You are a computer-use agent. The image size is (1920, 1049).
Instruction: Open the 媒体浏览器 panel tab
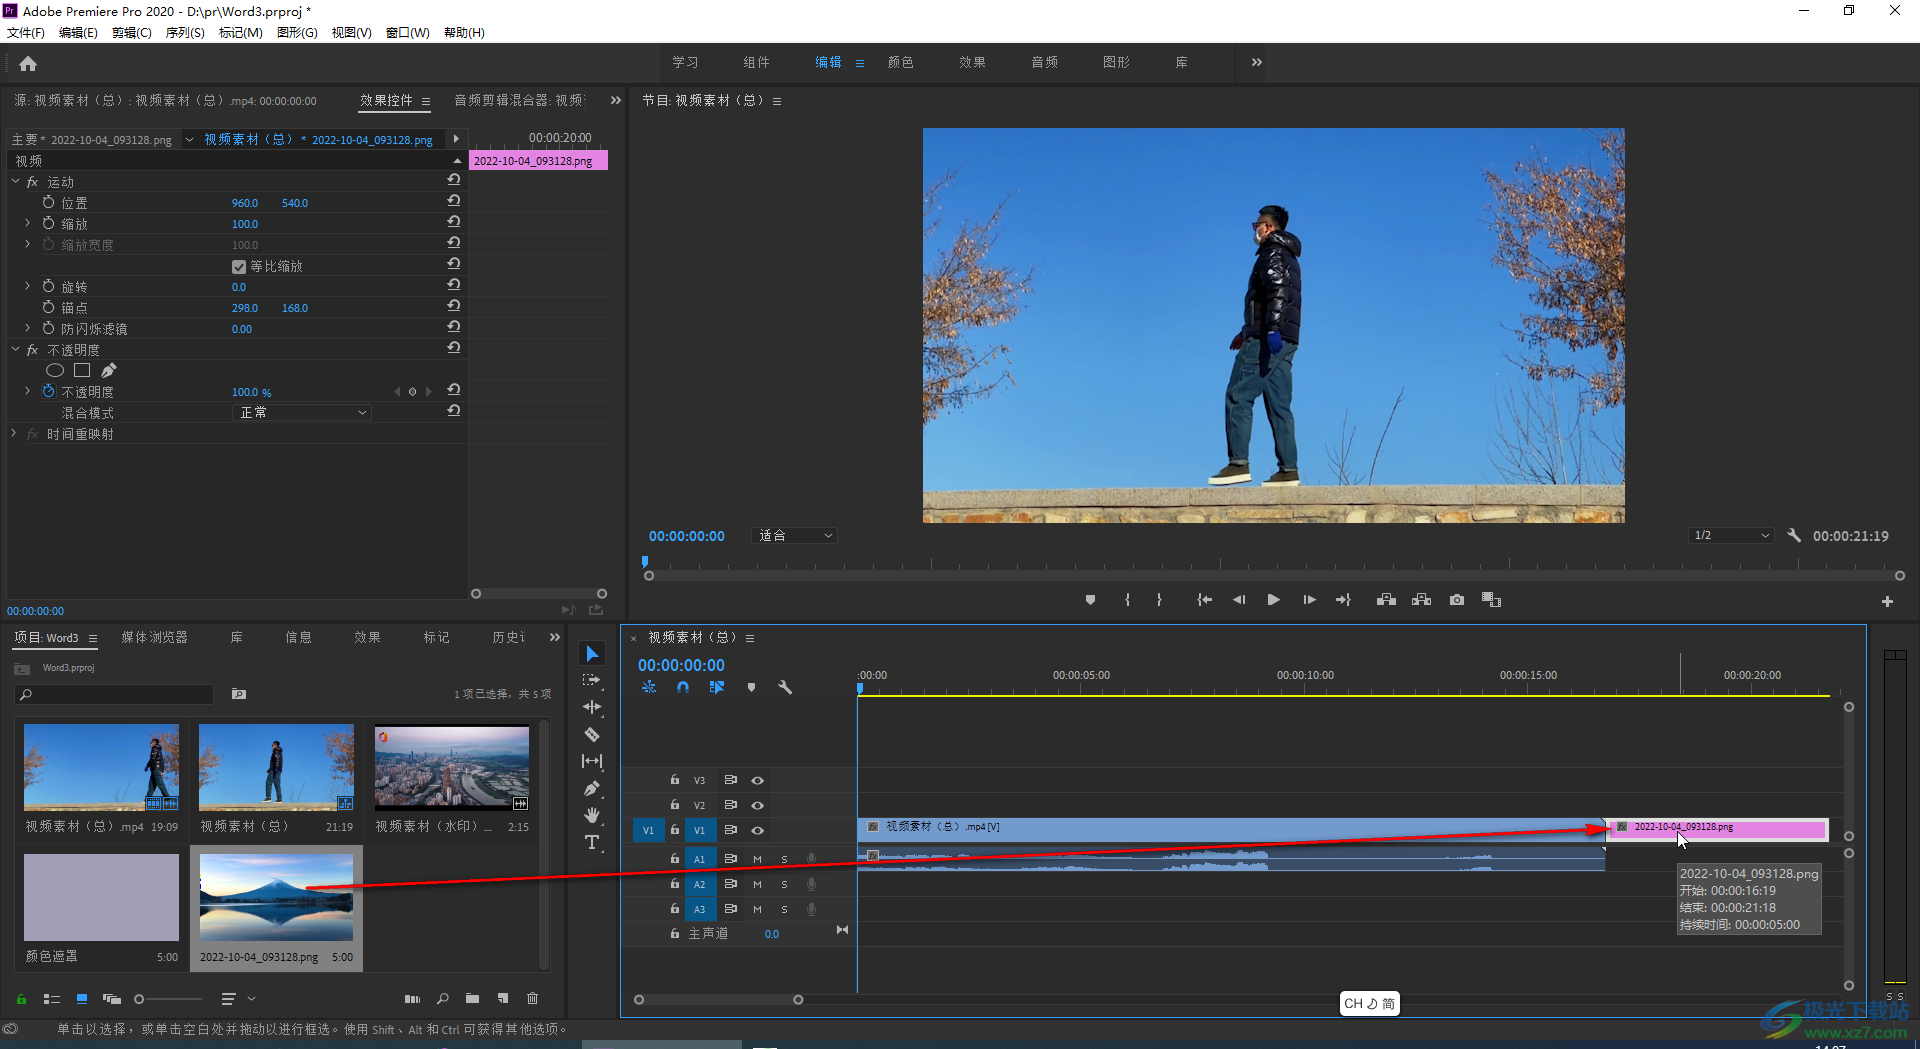(x=154, y=637)
